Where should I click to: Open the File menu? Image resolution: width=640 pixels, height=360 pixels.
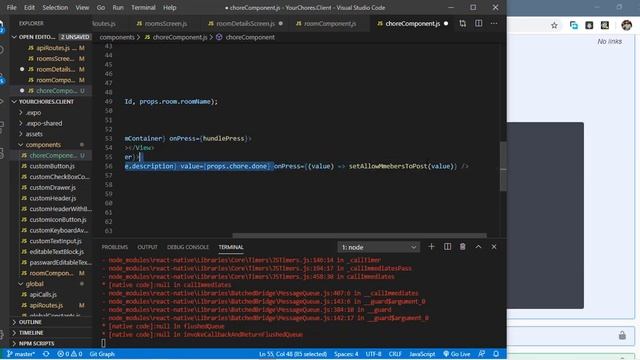pos(11,7)
